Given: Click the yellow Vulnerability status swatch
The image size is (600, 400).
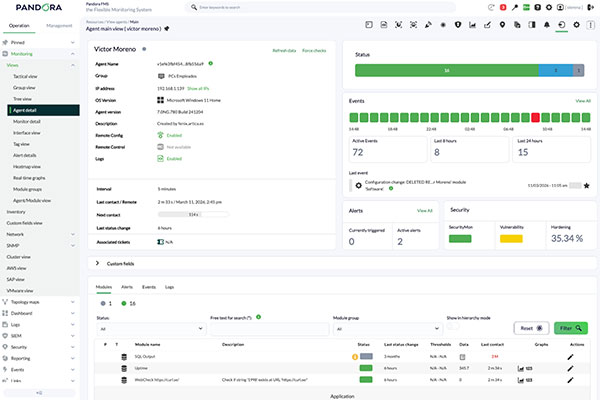Looking at the screenshot, I should click(511, 239).
